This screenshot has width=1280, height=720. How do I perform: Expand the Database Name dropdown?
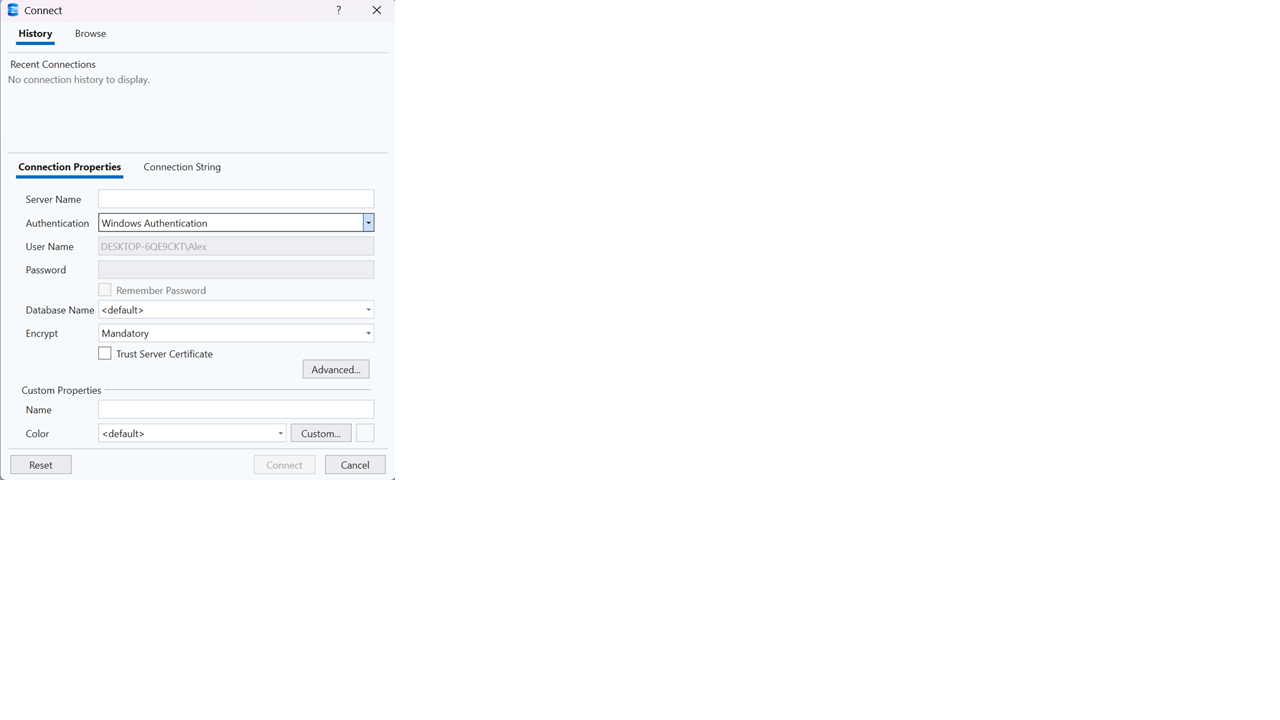point(368,310)
